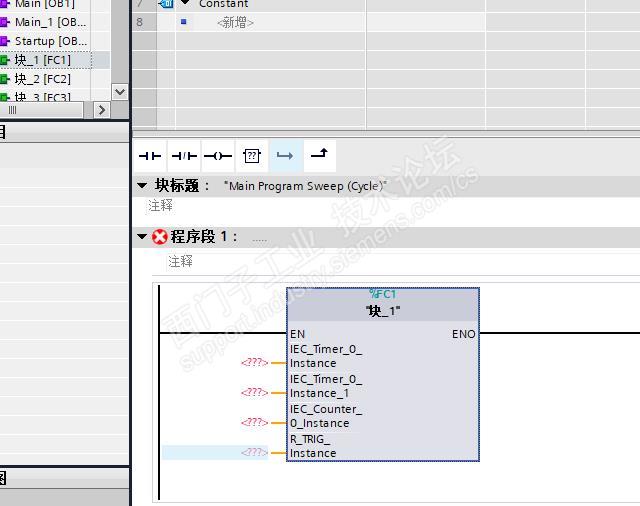Click the project tree horizontal scrollbar thumb
640x506 pixels.
41,110
